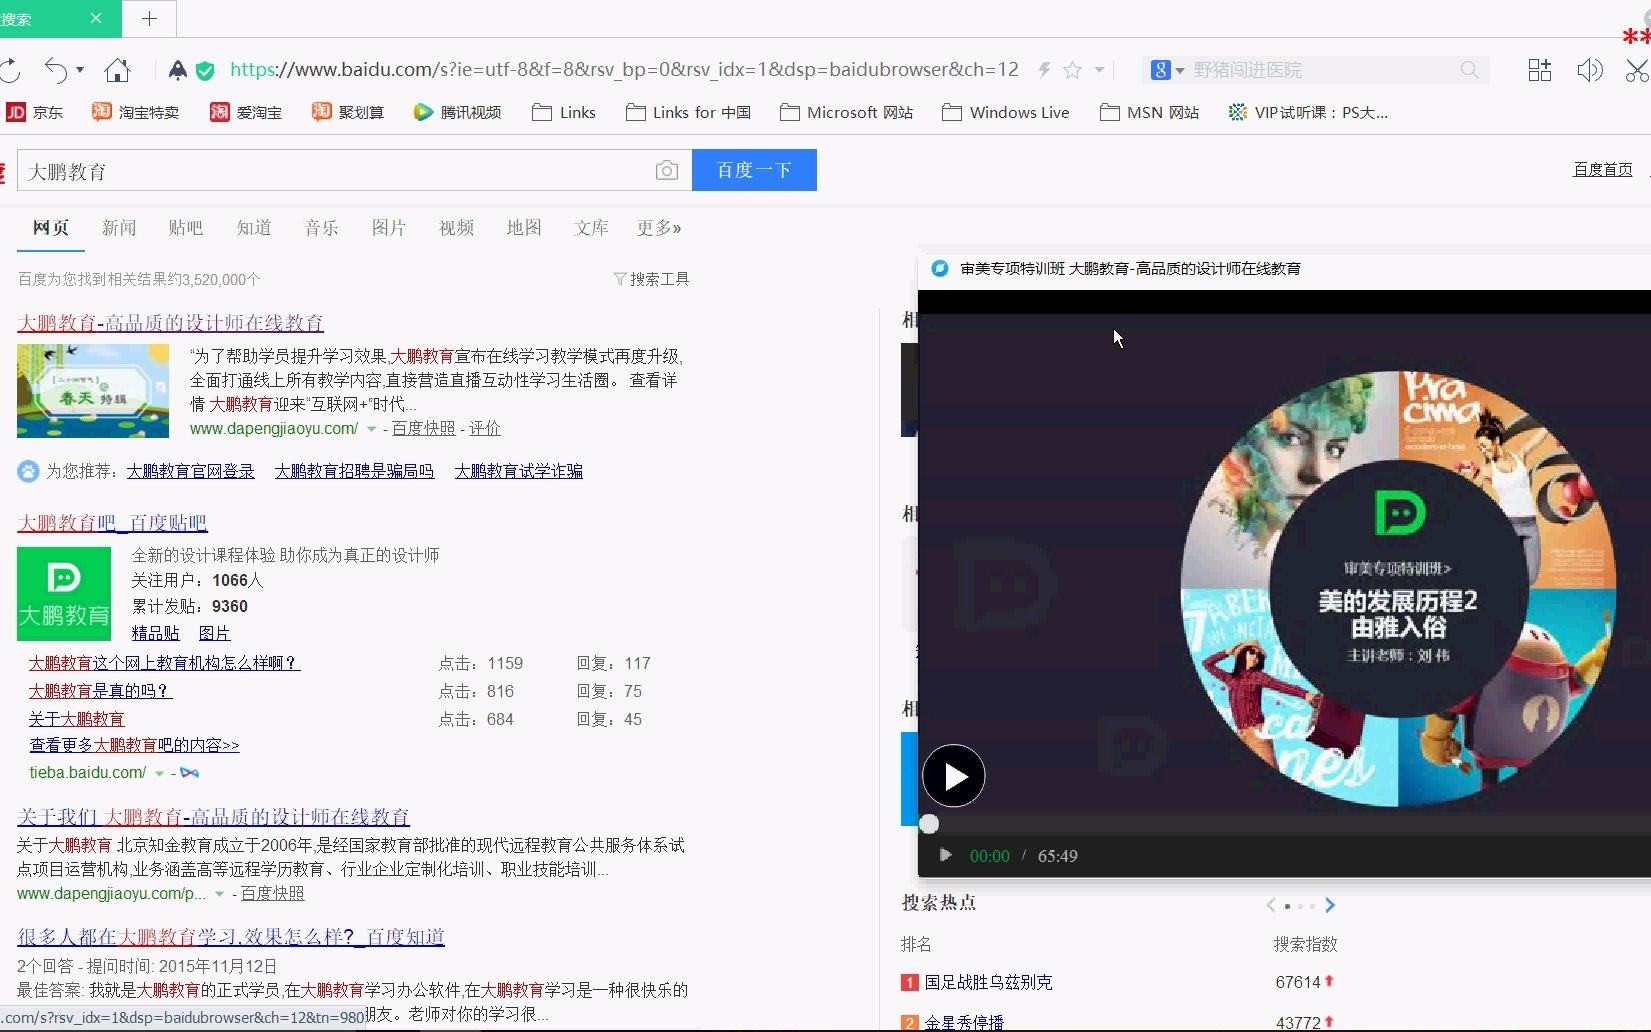Screen dimensions: 1651x1032
Task: Click the browser refresh icon
Action: click(10, 70)
